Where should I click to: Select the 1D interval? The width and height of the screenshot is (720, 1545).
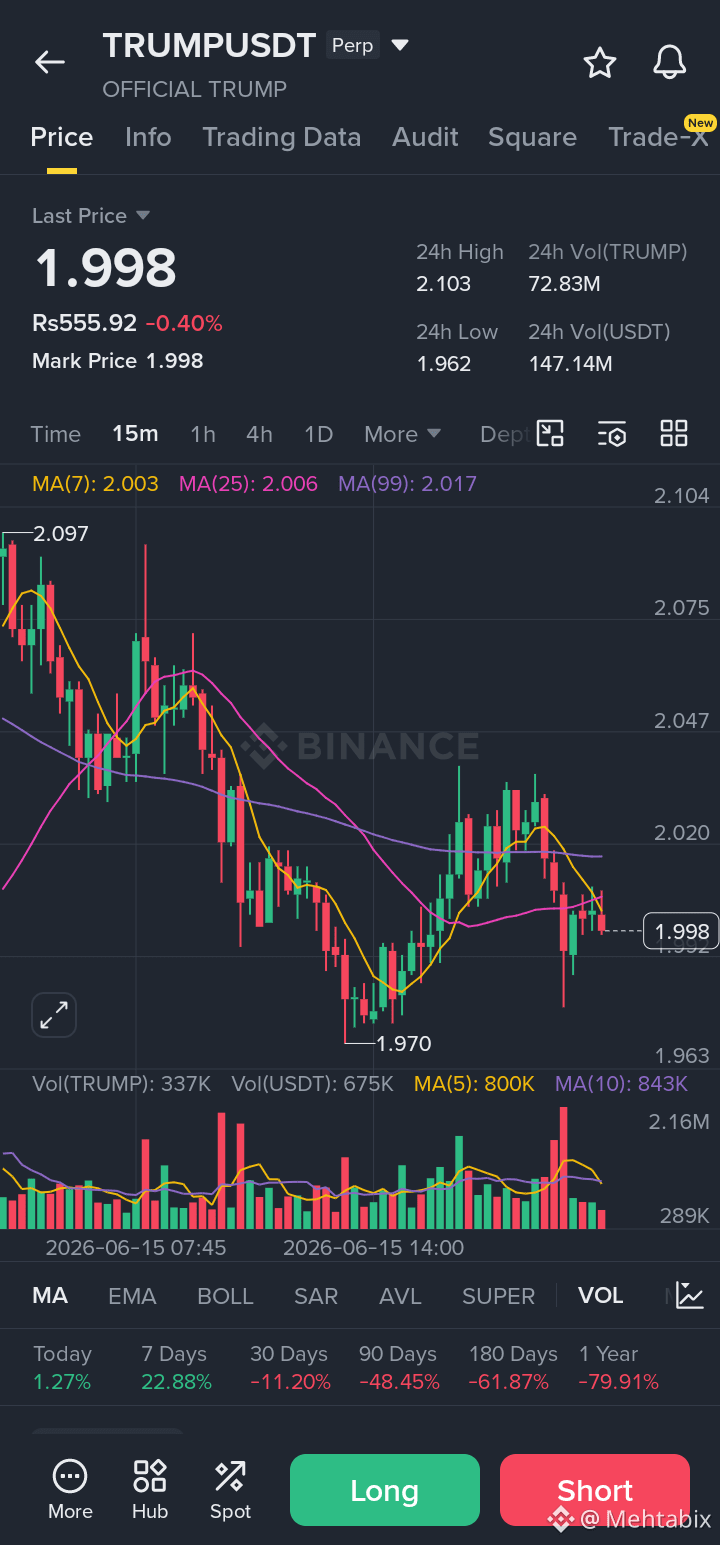pos(318,434)
